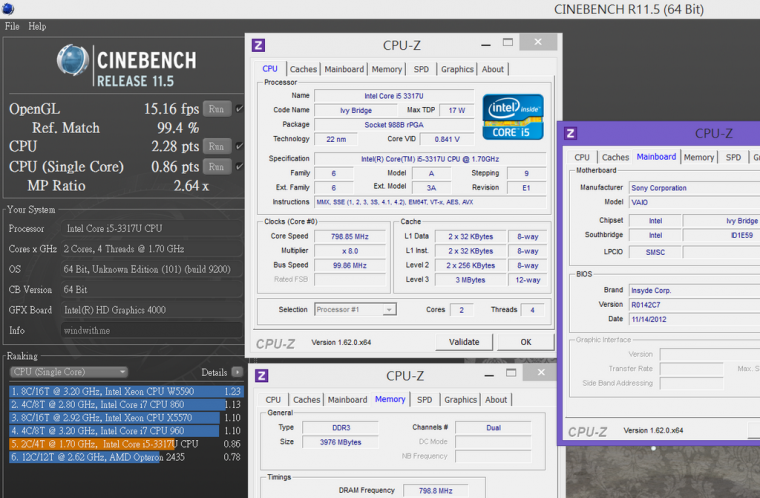This screenshot has height=498, width=760.
Task: Click the Cinebench app icon in title bar
Action: [x=9, y=9]
